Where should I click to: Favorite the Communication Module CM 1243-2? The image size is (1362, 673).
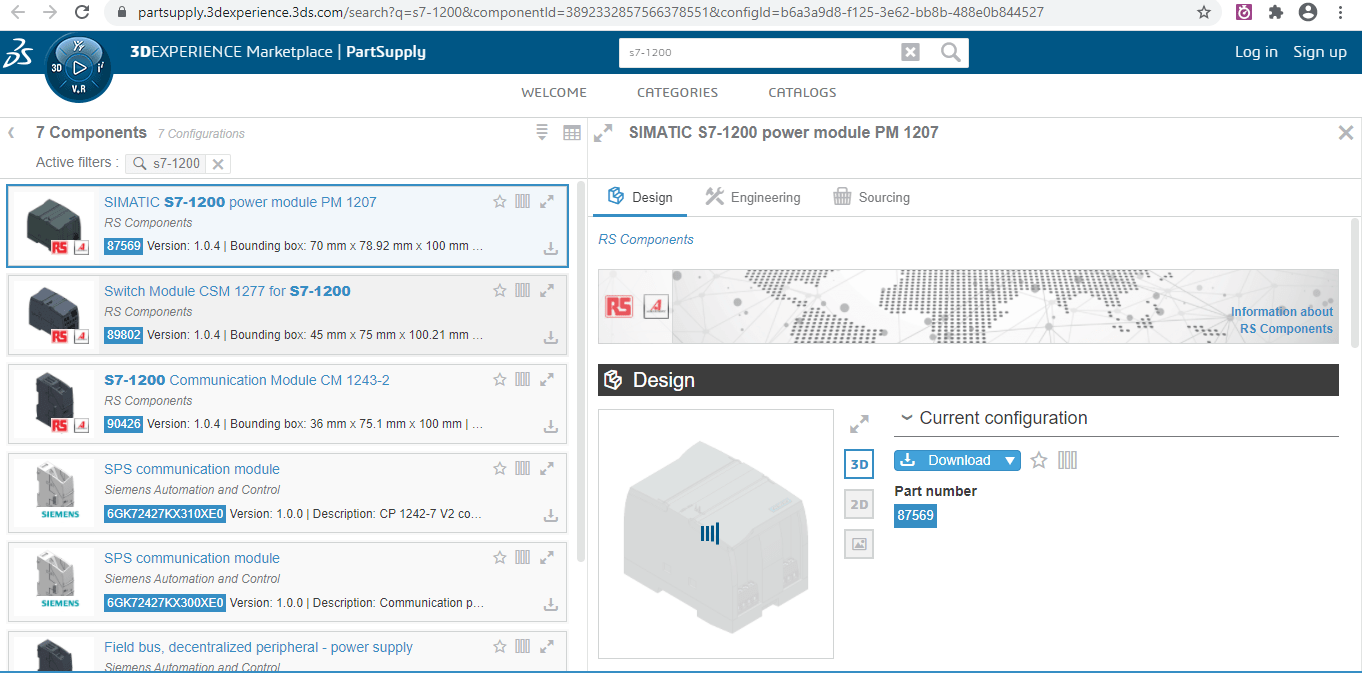pos(500,379)
